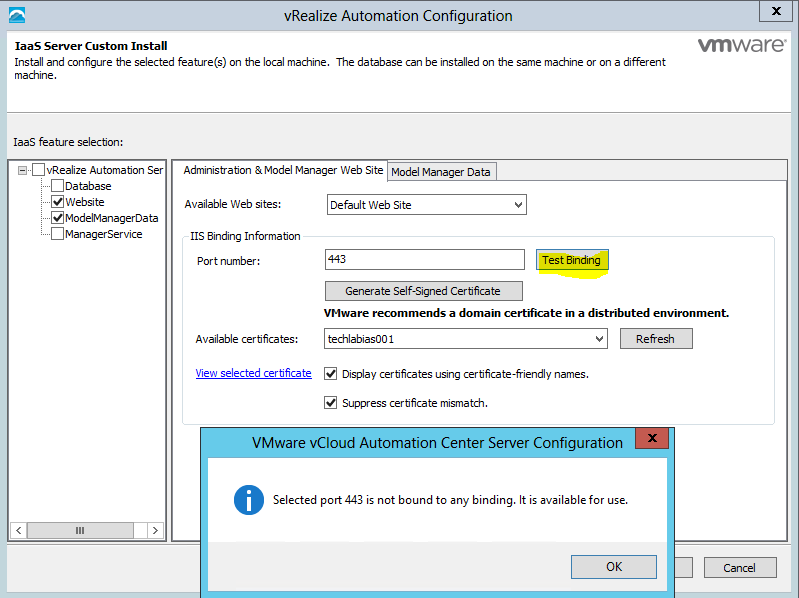This screenshot has height=598, width=799.
Task: Click inside the Port number field
Action: point(424,259)
